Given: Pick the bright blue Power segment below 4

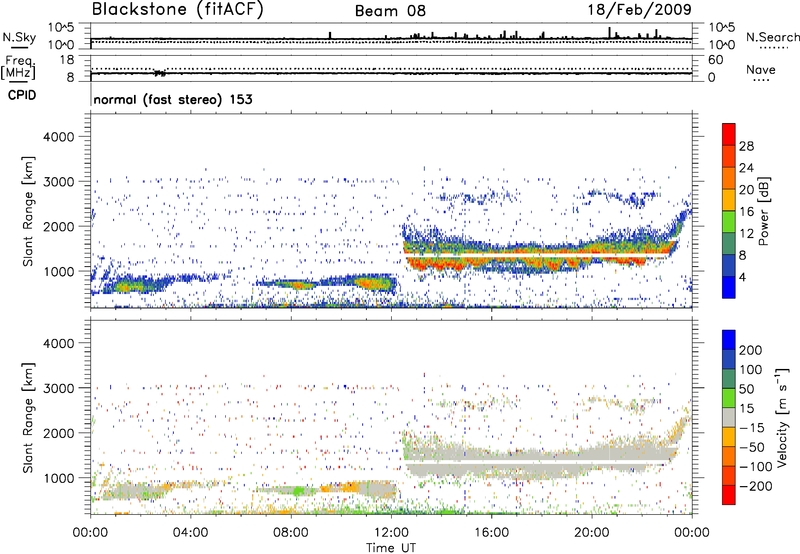Looking at the screenshot, I should coord(729,287).
